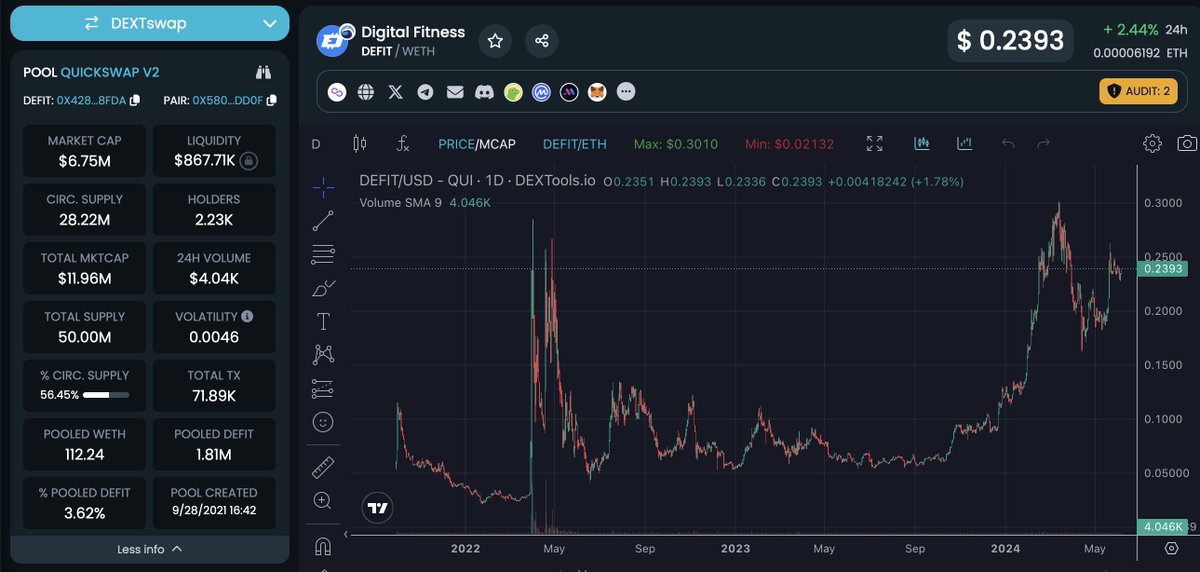Image resolution: width=1200 pixels, height=572 pixels.
Task: Show Volatility info tooltip icon
Action: pos(247,316)
